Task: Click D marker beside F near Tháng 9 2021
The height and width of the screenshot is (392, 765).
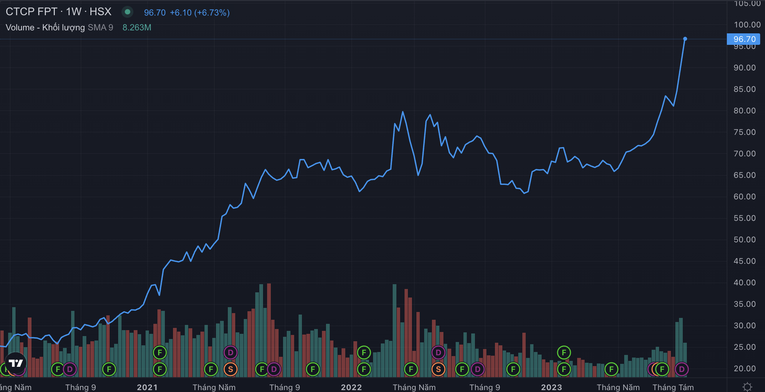Action: (274, 369)
